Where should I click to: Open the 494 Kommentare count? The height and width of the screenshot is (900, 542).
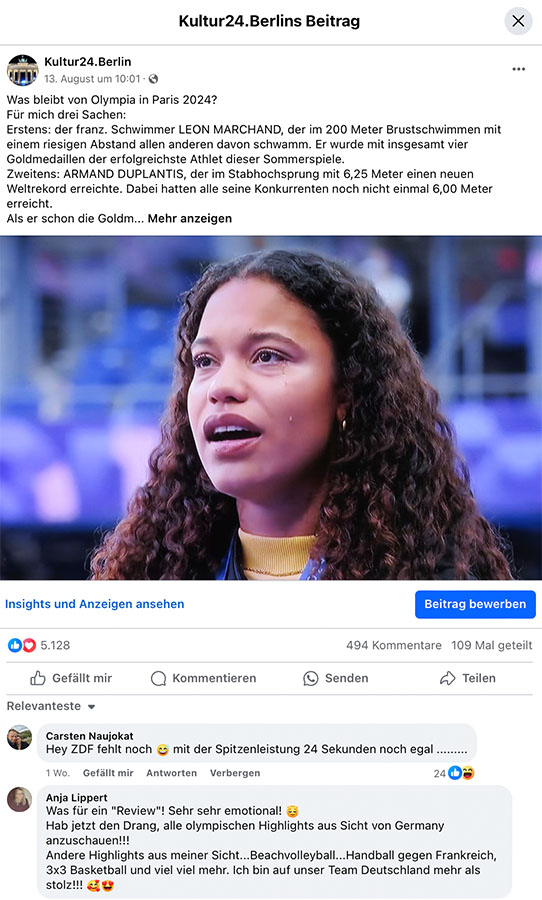point(394,645)
